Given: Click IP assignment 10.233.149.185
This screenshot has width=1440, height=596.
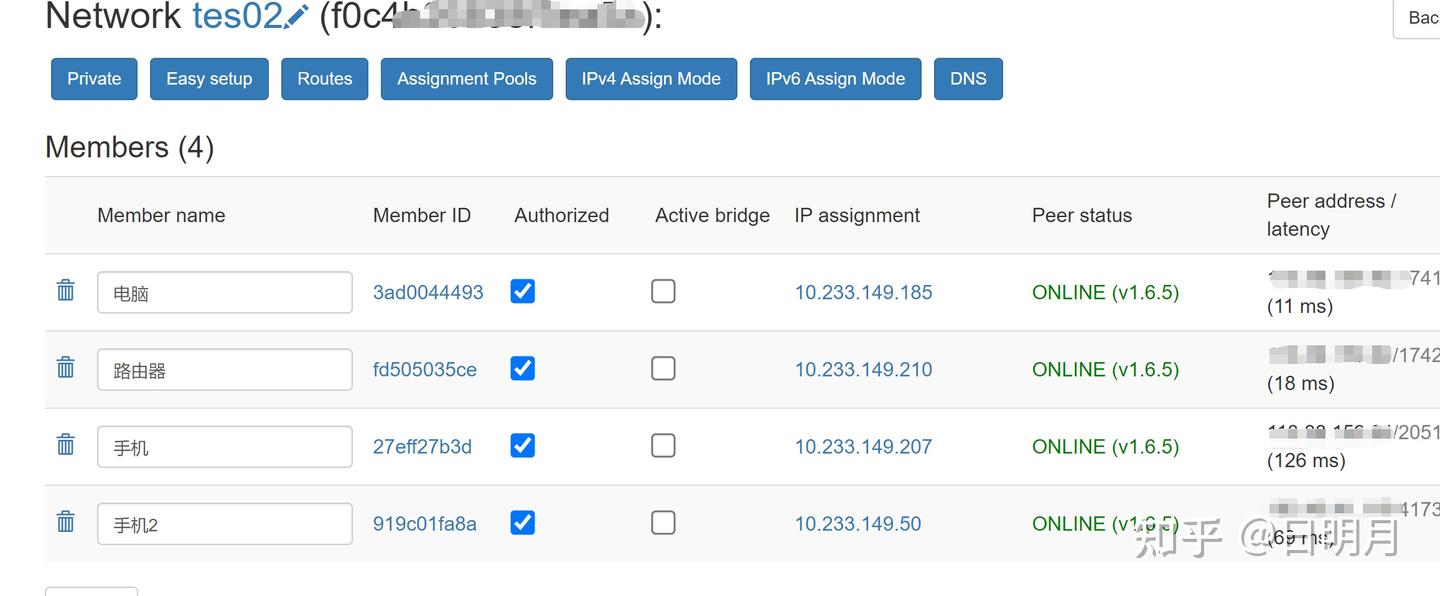Looking at the screenshot, I should tap(863, 292).
